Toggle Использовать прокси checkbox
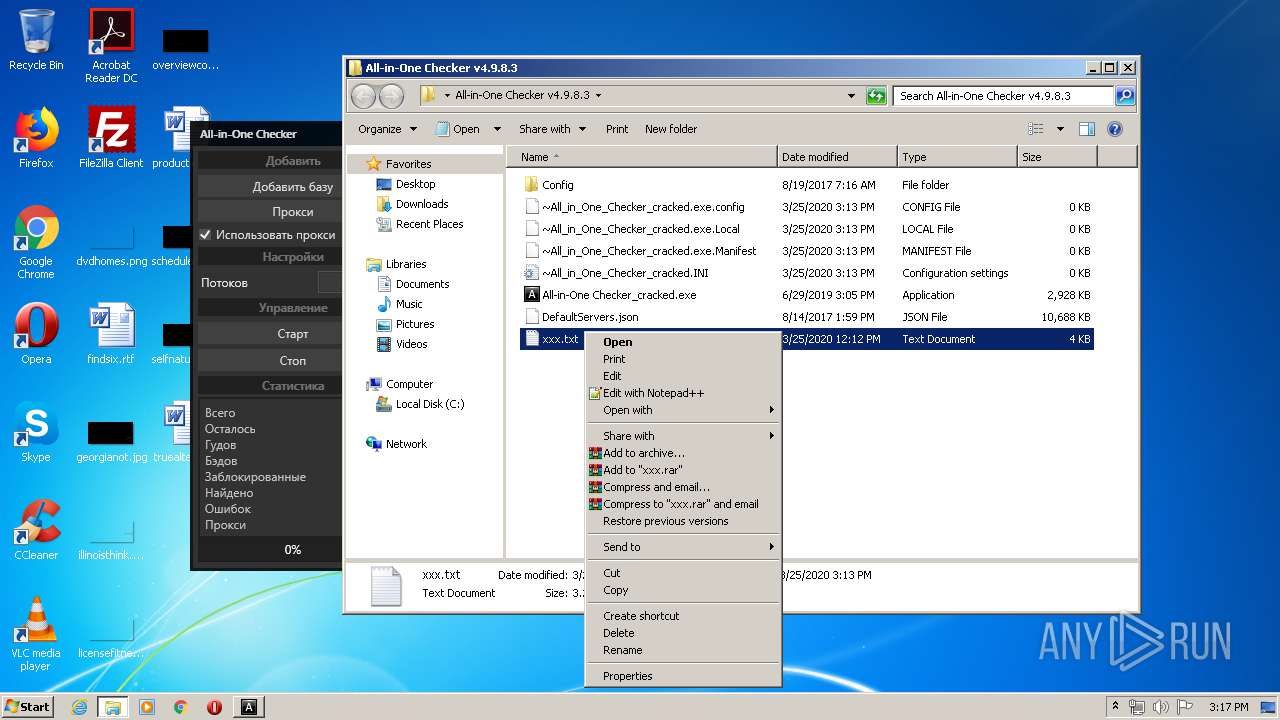Screen dimensions: 1280x720 205,235
